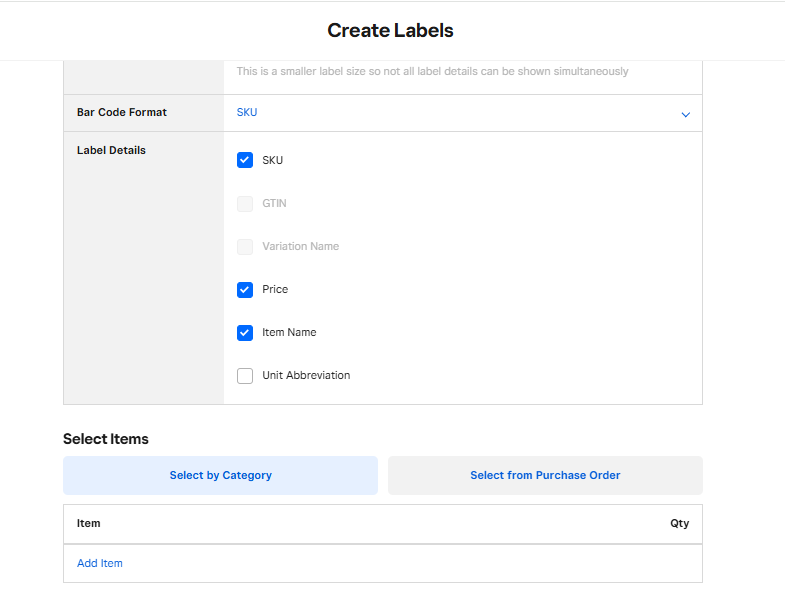The image size is (785, 599).
Task: Click the Select Items section heading
Action: [106, 439]
